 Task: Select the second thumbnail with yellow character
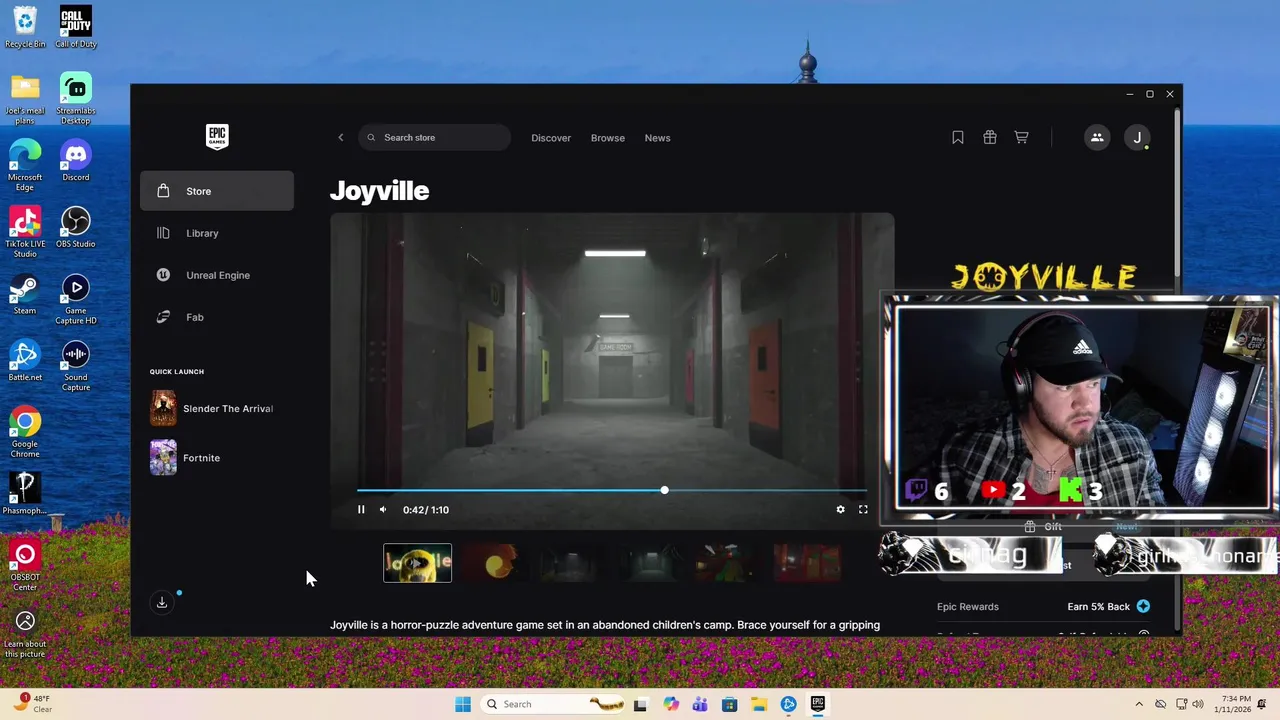(x=496, y=563)
